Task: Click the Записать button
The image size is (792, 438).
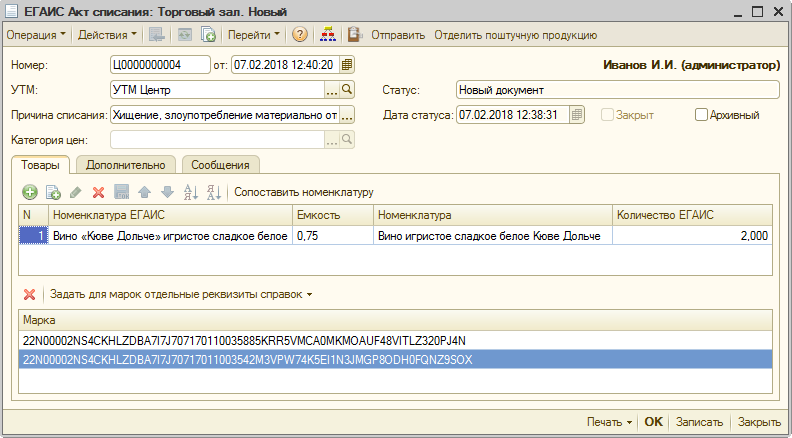Action: (699, 422)
